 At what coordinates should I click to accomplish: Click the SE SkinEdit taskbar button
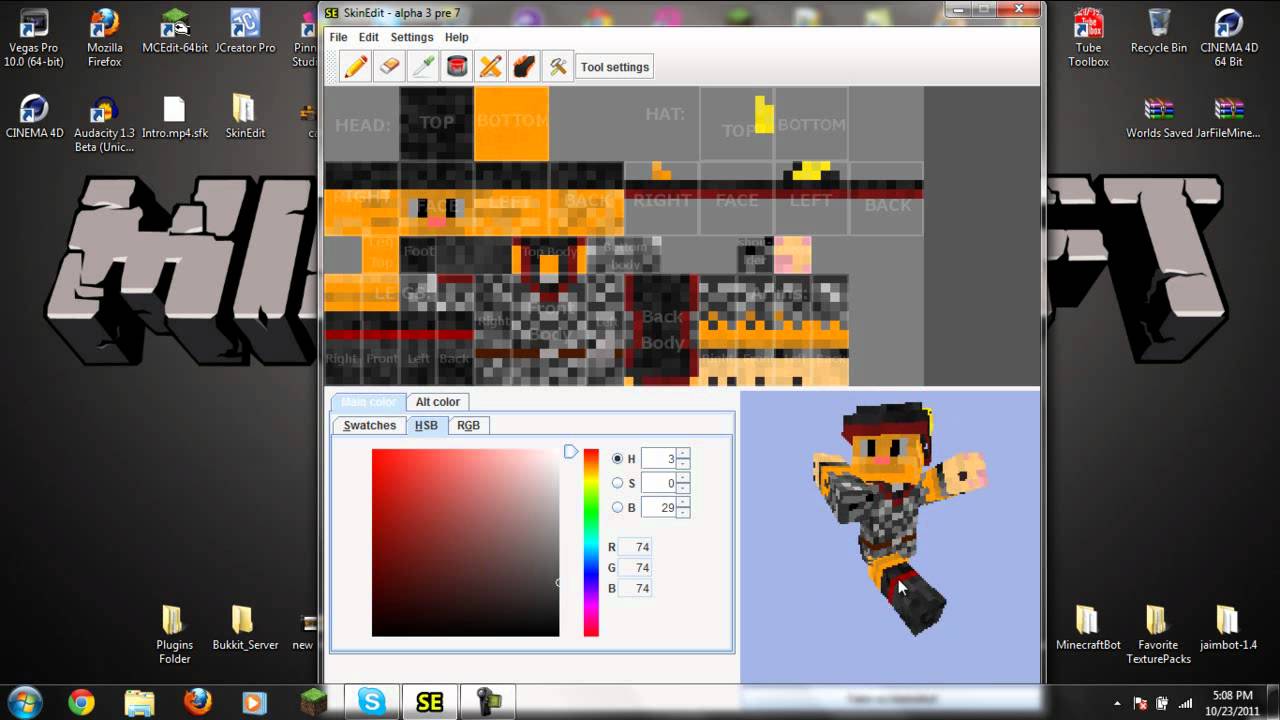click(x=430, y=702)
